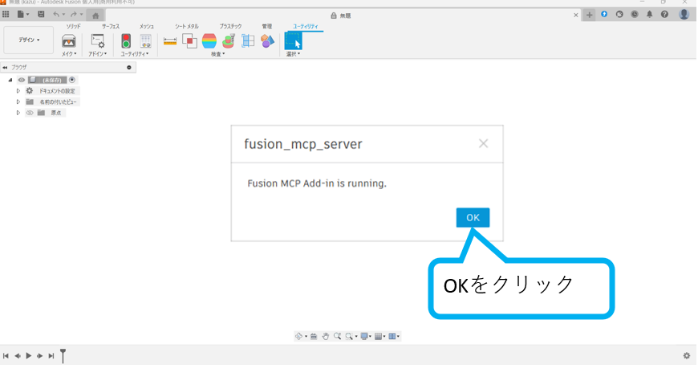698x365 pixels.
Task: Click the traffic light utility icon
Action: point(126,41)
